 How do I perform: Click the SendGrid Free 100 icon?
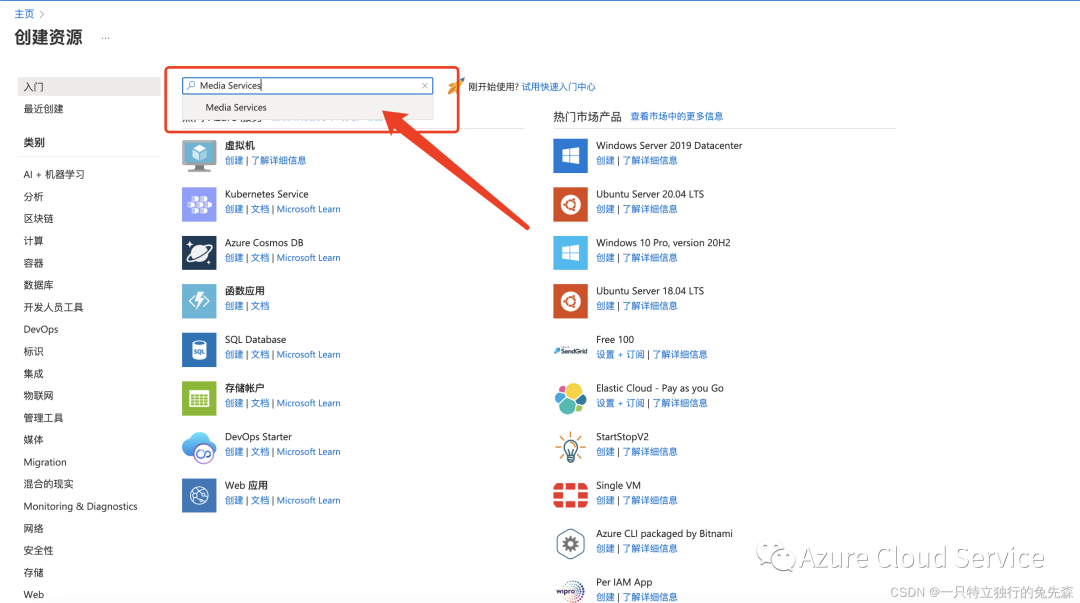570,350
